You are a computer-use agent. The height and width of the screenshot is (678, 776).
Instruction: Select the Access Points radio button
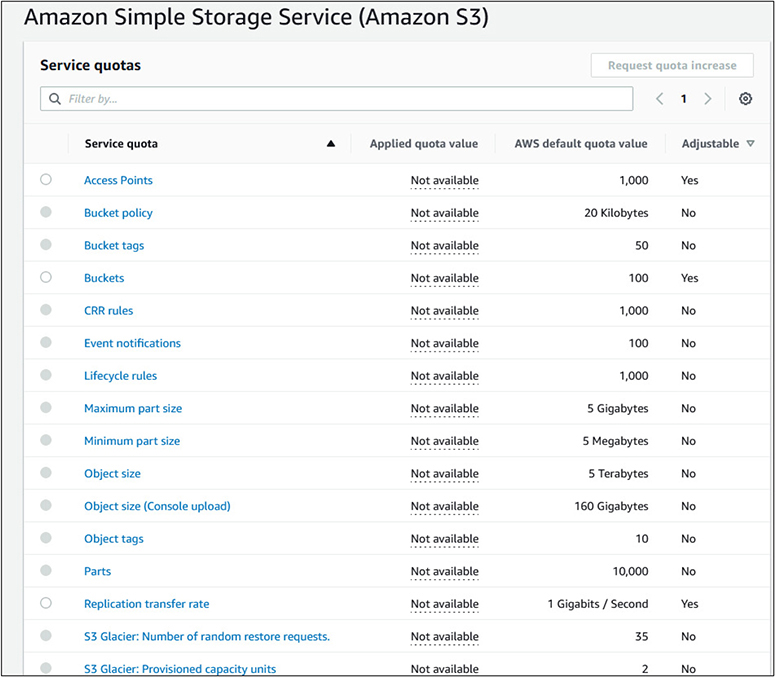[46, 180]
